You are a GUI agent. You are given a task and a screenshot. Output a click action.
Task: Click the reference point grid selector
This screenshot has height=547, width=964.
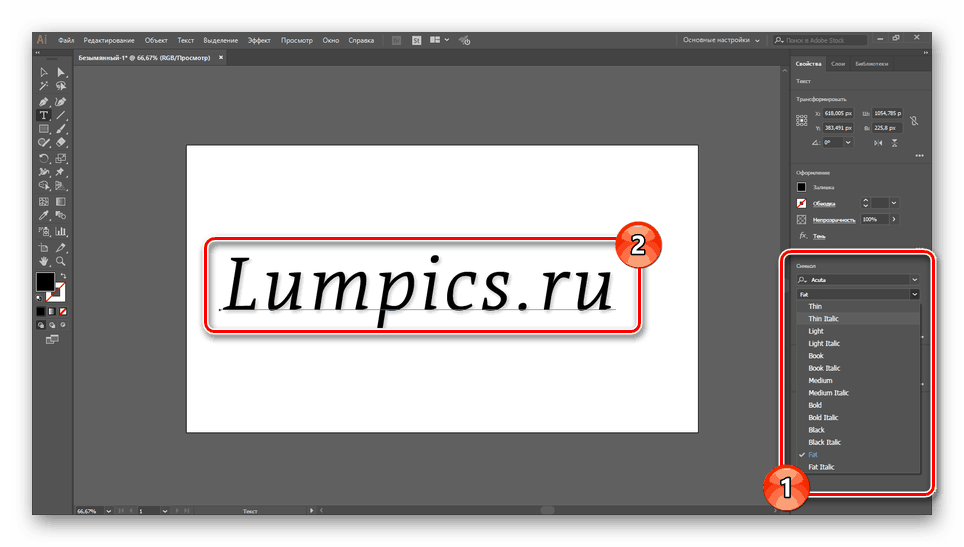pos(802,120)
